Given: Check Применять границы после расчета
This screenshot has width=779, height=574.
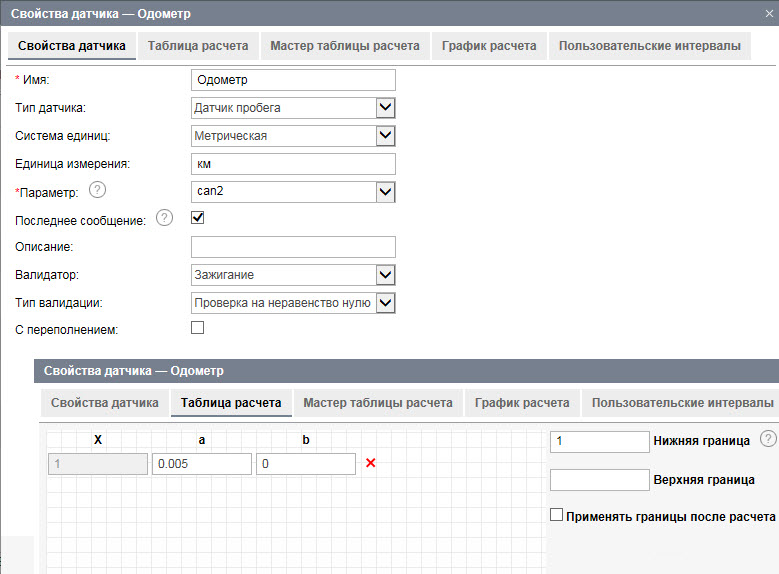Looking at the screenshot, I should pyautogui.click(x=557, y=516).
